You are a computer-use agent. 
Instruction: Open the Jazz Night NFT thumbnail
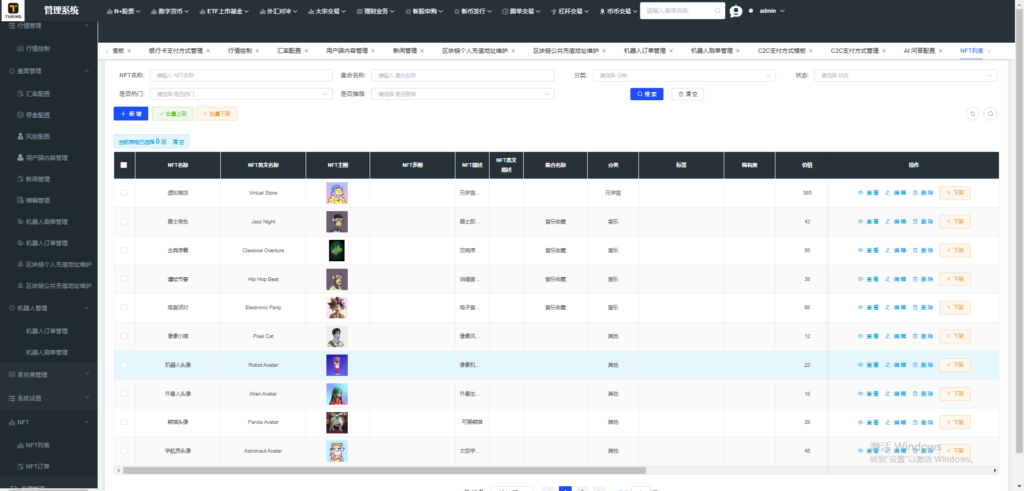coord(337,222)
